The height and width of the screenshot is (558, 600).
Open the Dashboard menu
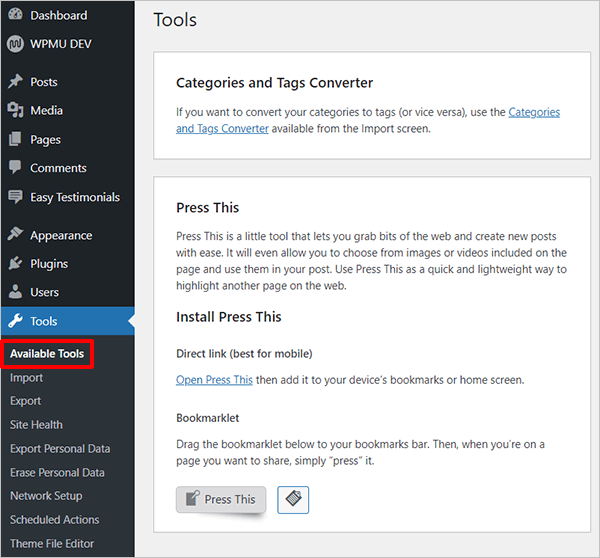[x=68, y=15]
